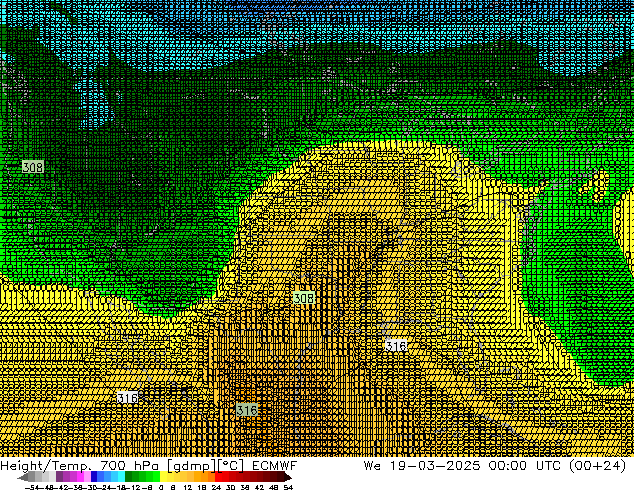Click the "[gdmp]" unit label
634x490 pixels.
point(192,466)
